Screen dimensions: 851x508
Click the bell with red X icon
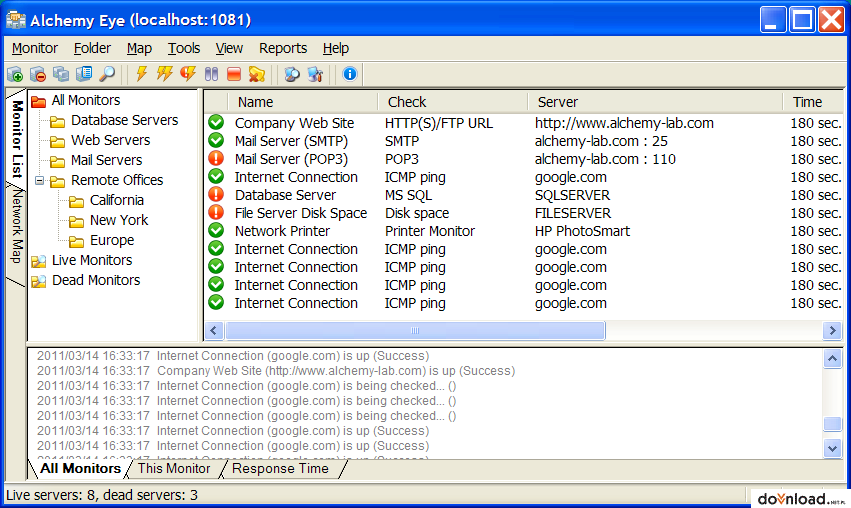pyautogui.click(x=257, y=74)
